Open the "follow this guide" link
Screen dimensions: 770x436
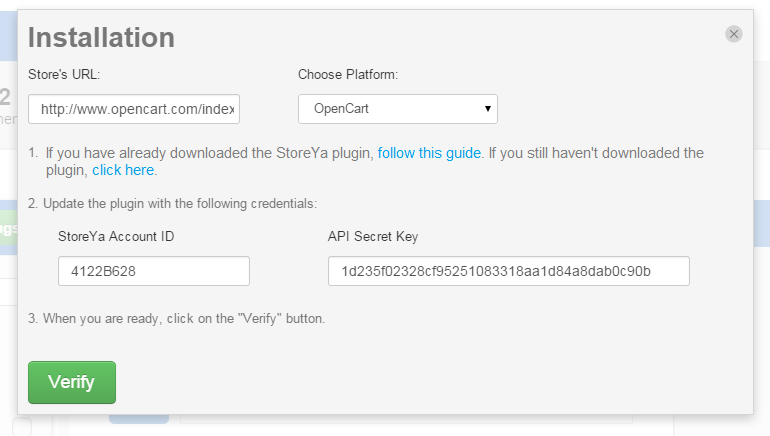pyautogui.click(x=429, y=153)
